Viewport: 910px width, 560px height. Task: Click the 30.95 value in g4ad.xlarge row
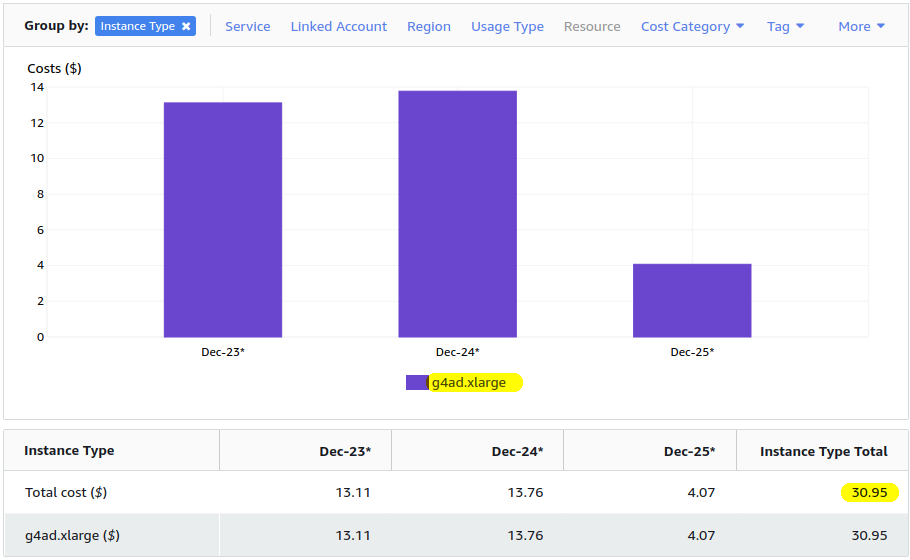click(x=869, y=536)
